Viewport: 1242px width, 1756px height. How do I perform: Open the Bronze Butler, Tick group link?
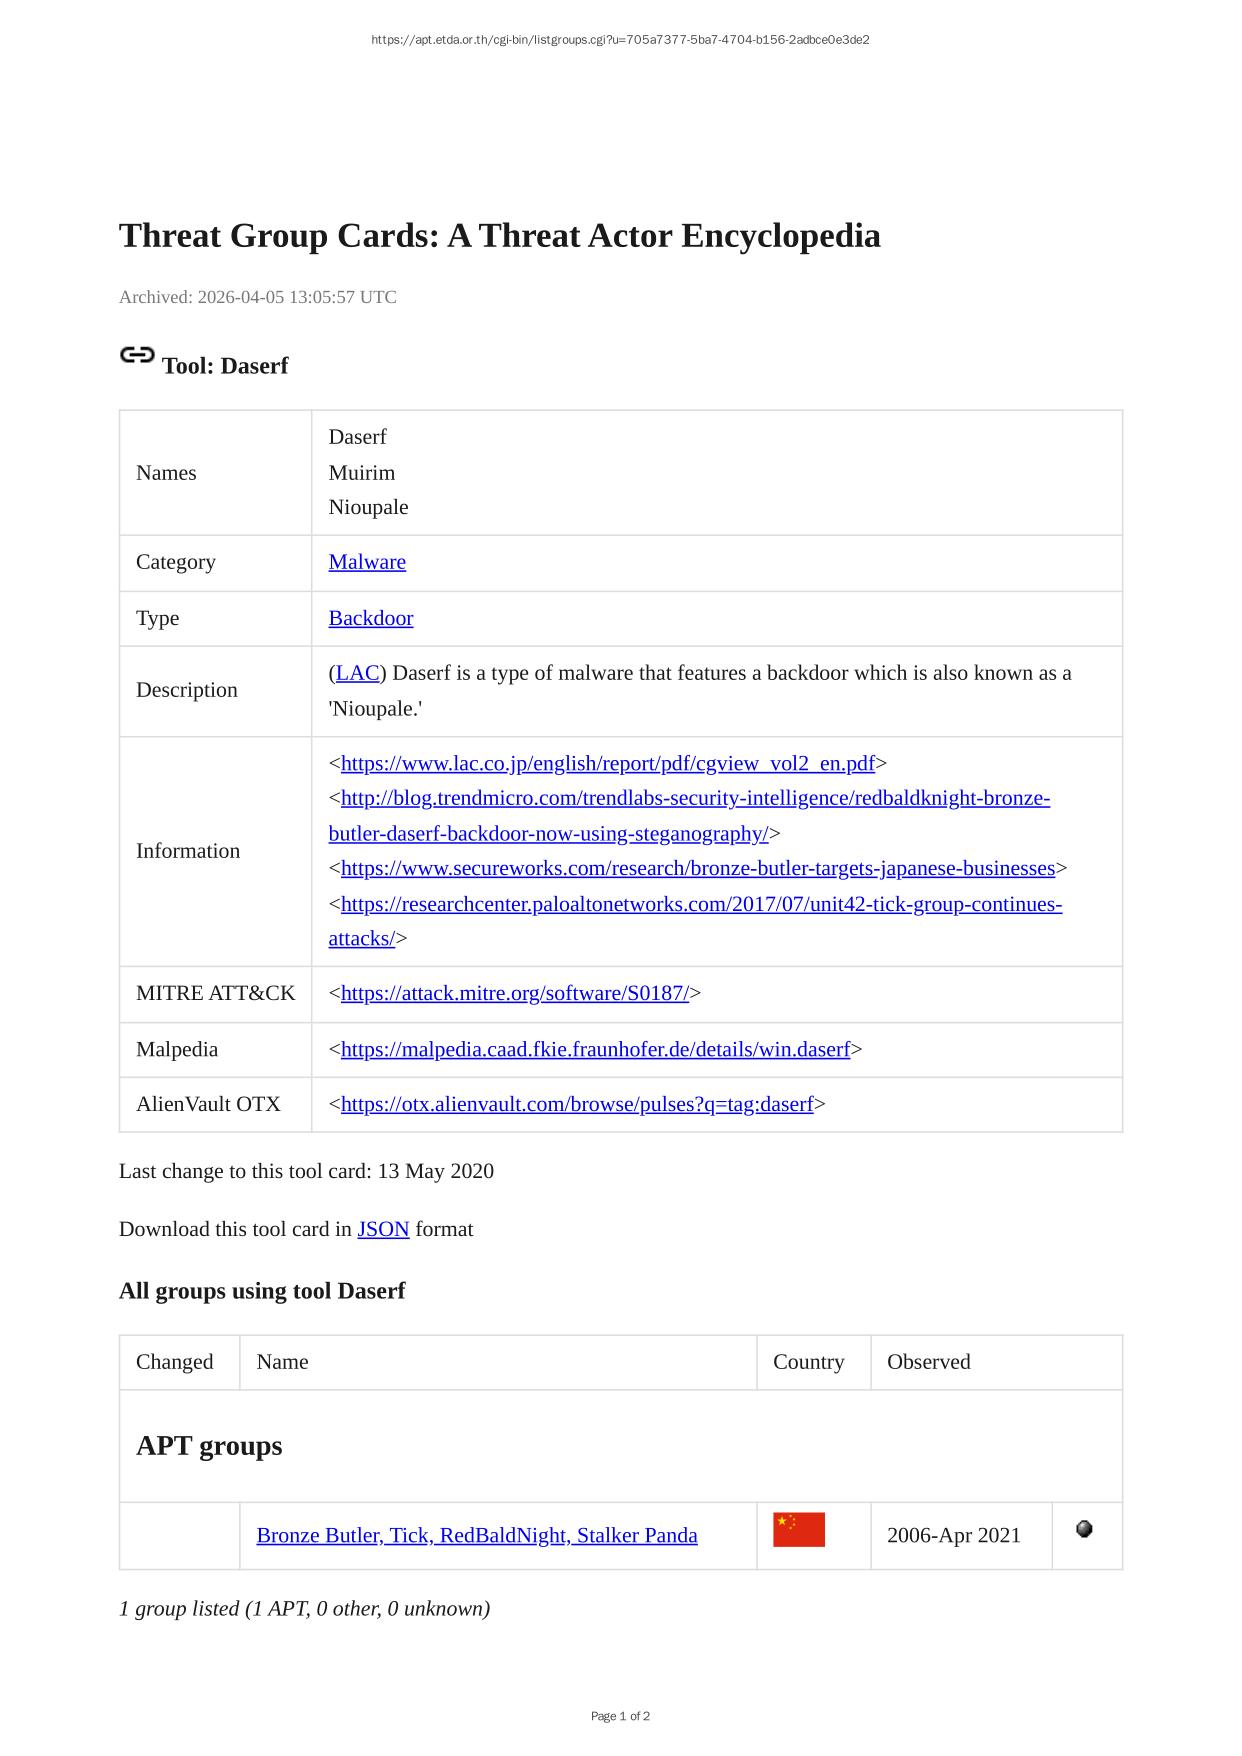pos(476,1535)
